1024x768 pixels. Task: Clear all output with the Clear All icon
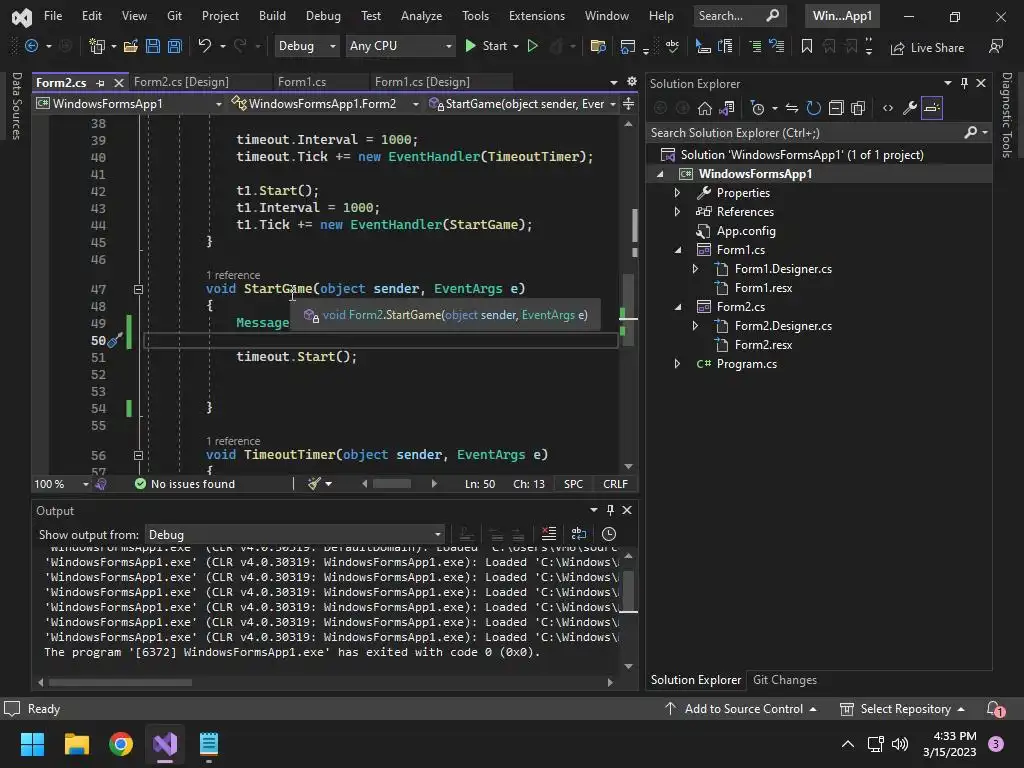[x=548, y=534]
